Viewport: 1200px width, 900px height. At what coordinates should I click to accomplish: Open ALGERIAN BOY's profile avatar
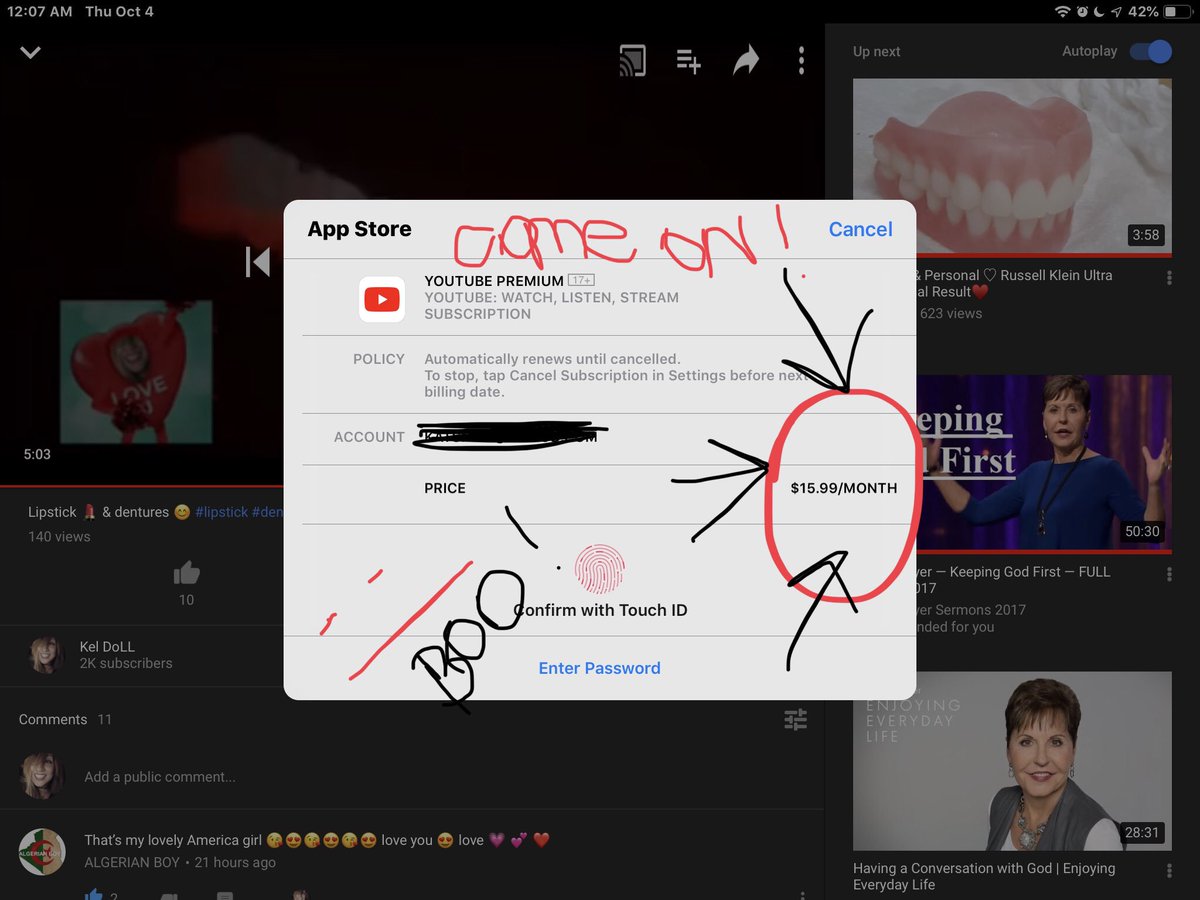pyautogui.click(x=43, y=851)
